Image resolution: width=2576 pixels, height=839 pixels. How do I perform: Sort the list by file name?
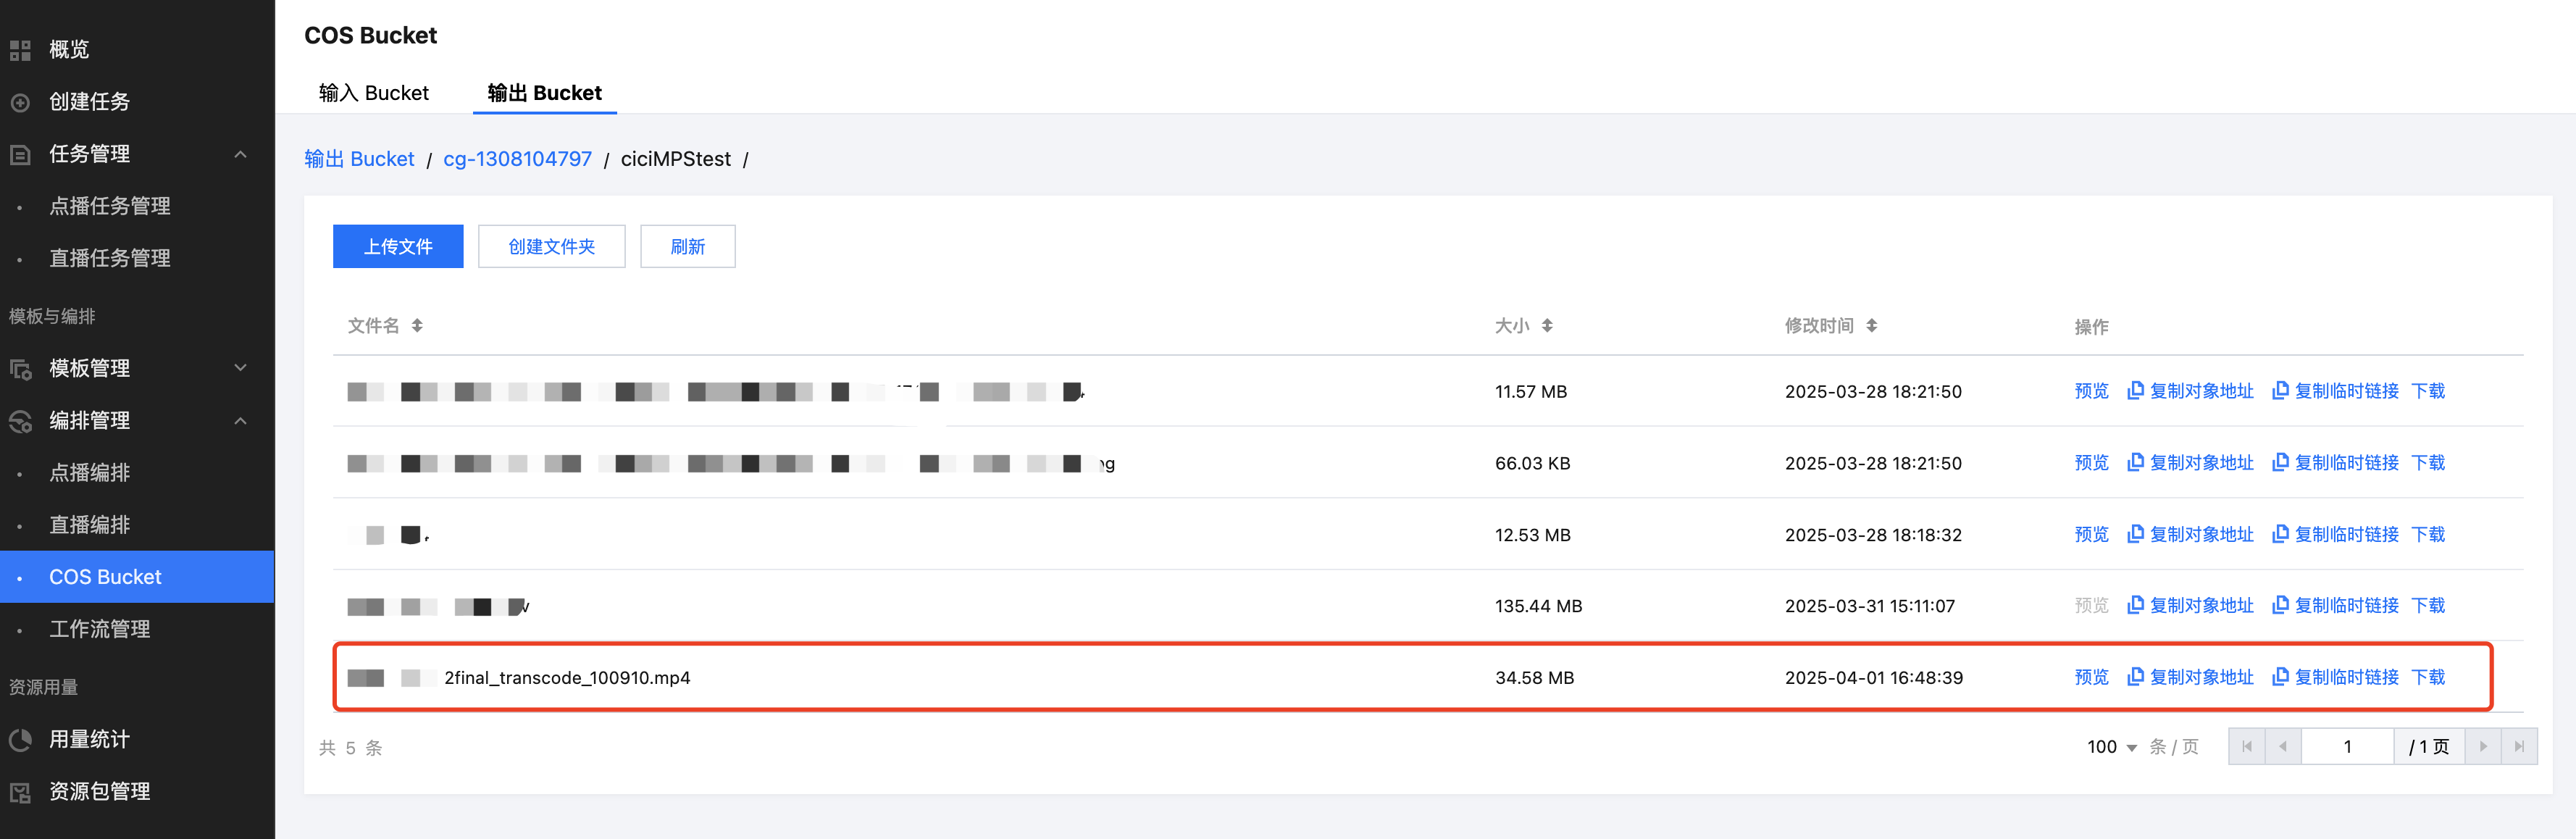click(x=417, y=325)
